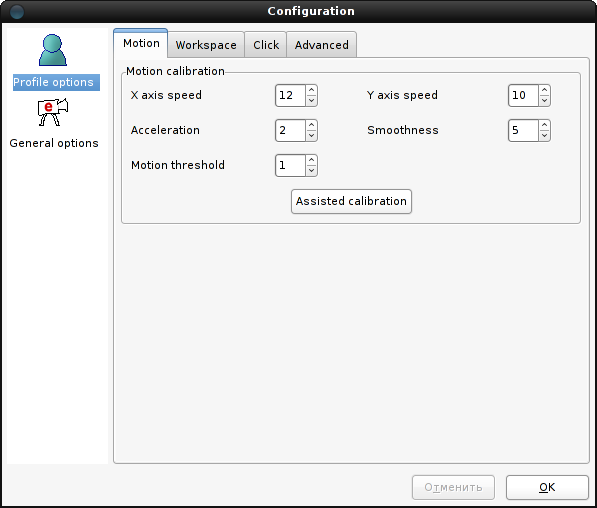Focus the Motion threshold value field

pyautogui.click(x=291, y=165)
